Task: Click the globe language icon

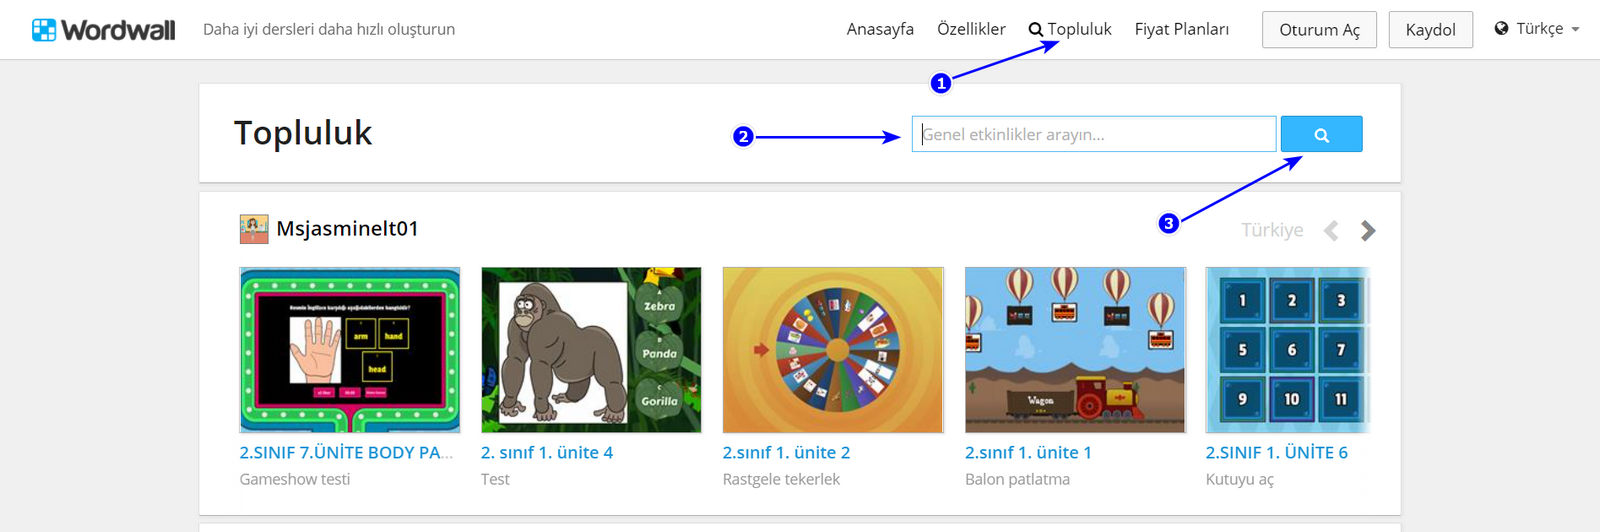Action: [x=1501, y=29]
